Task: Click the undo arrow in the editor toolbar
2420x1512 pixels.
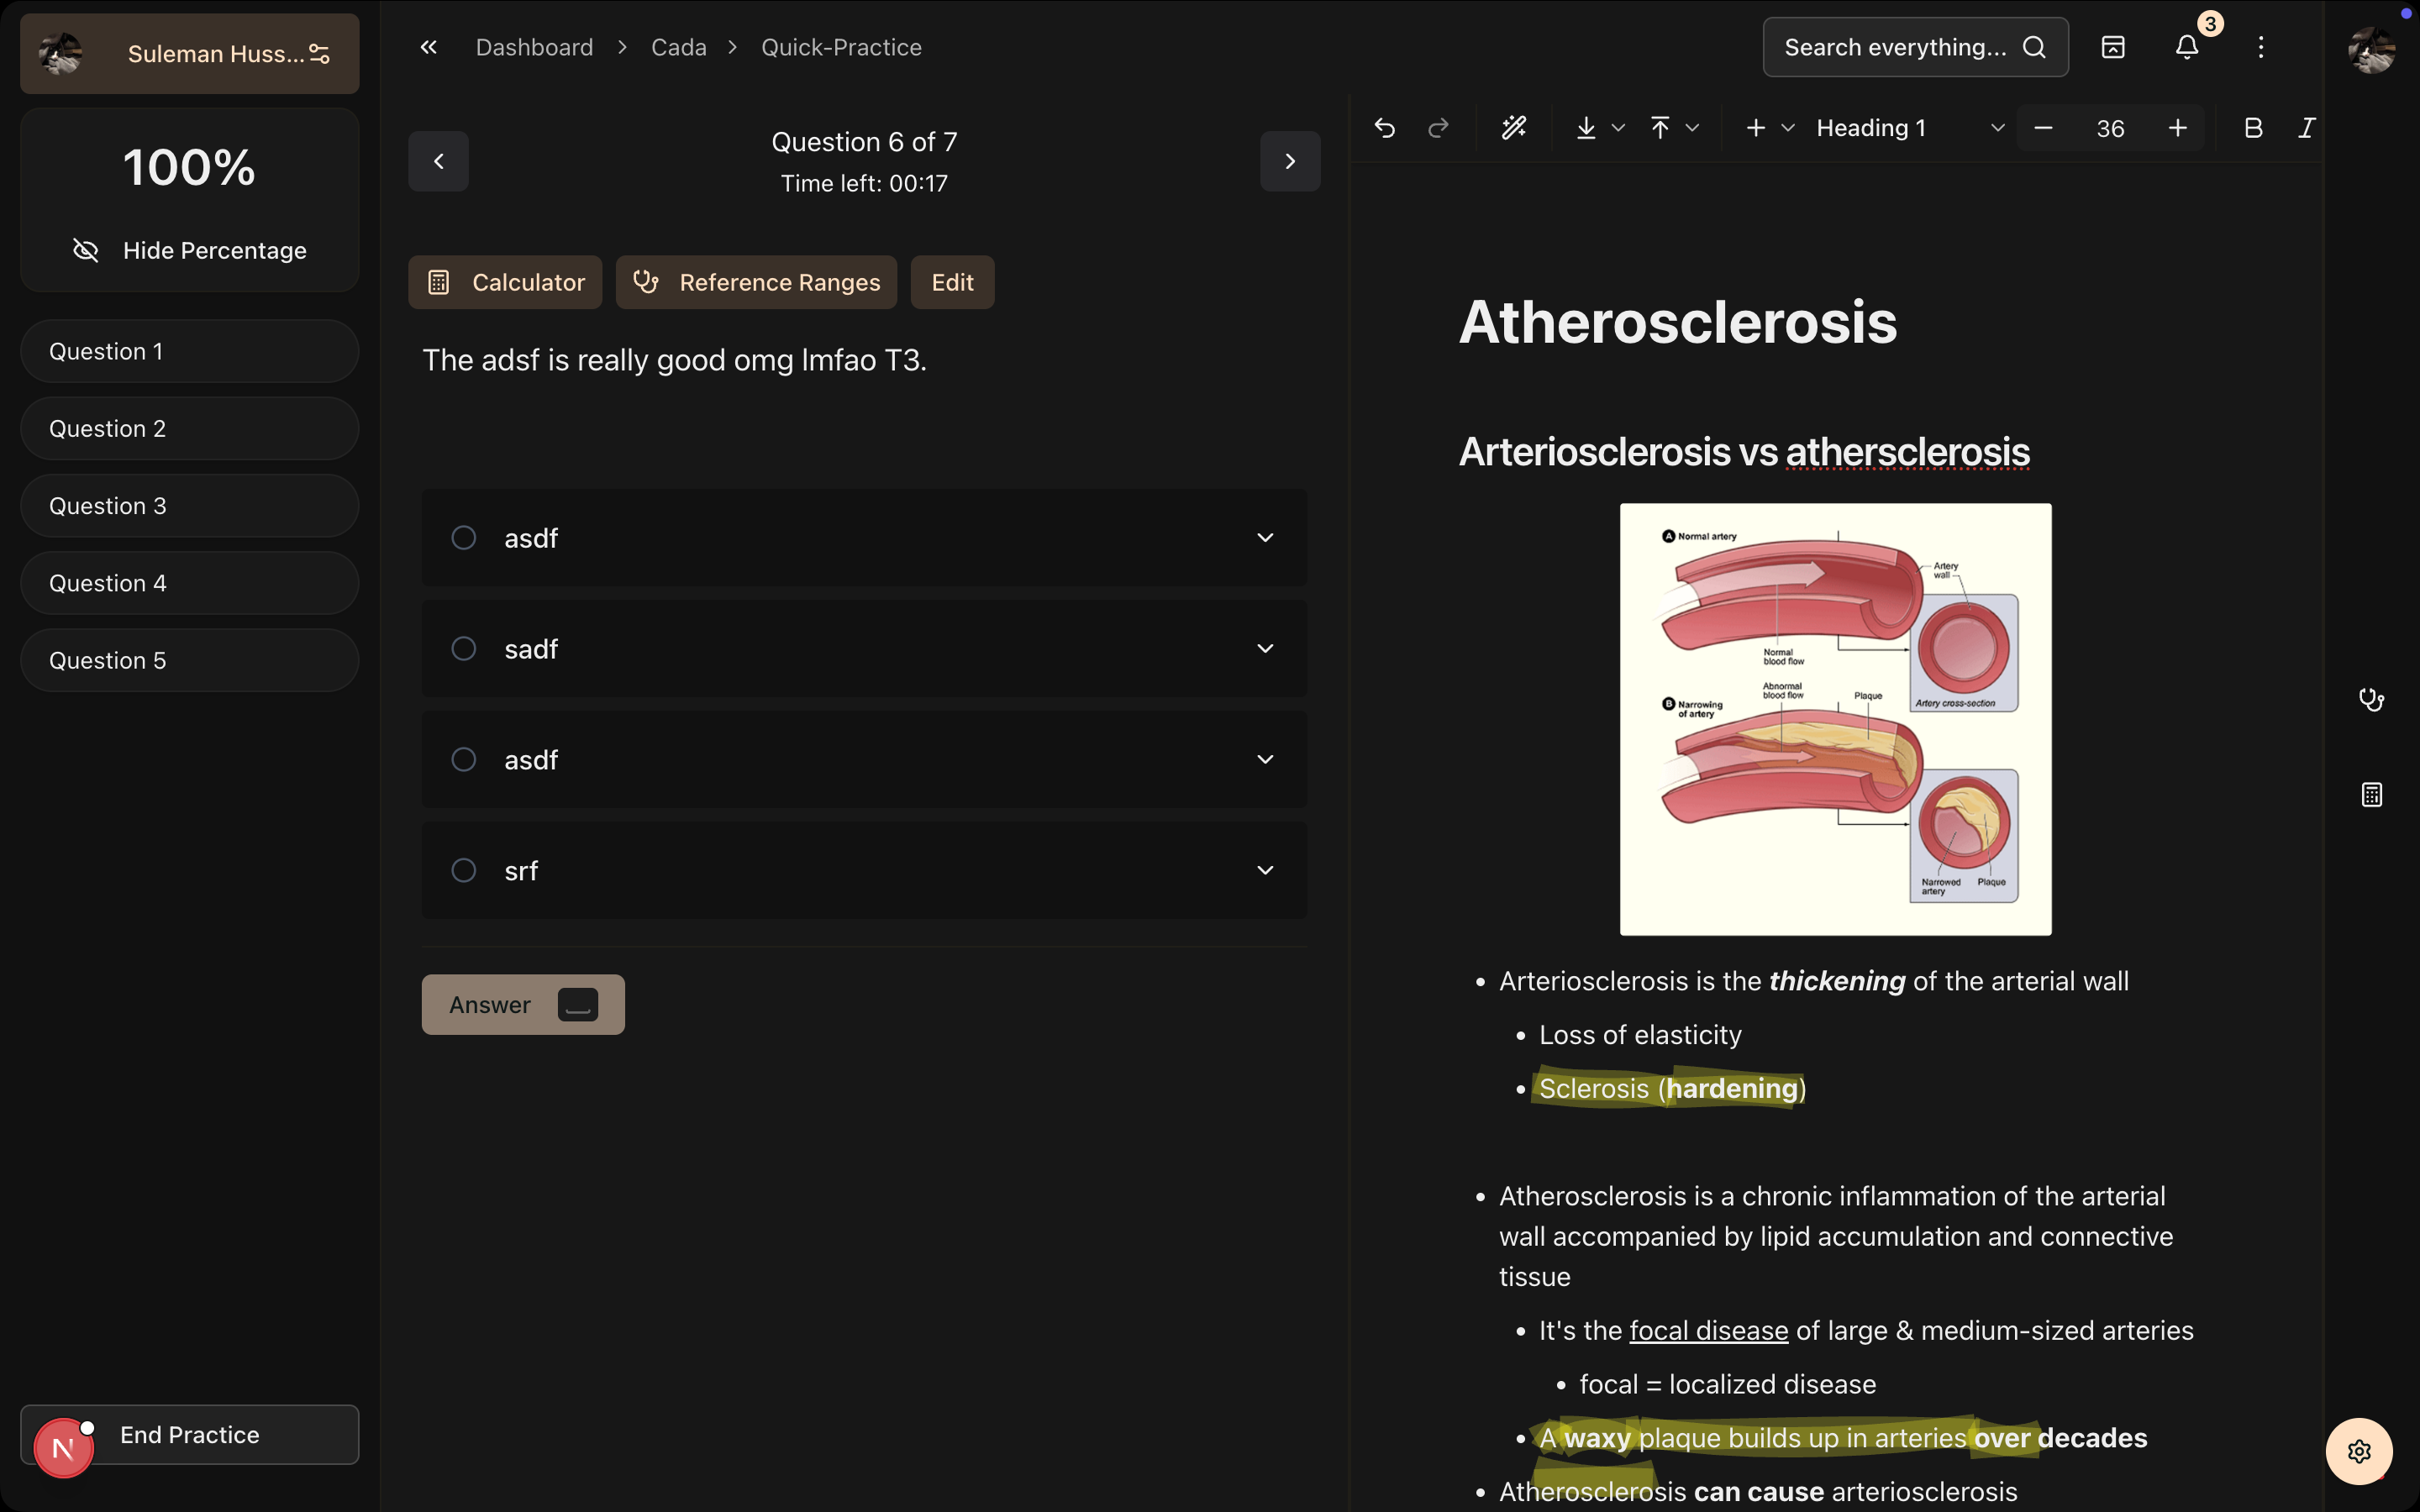Action: (x=1384, y=128)
